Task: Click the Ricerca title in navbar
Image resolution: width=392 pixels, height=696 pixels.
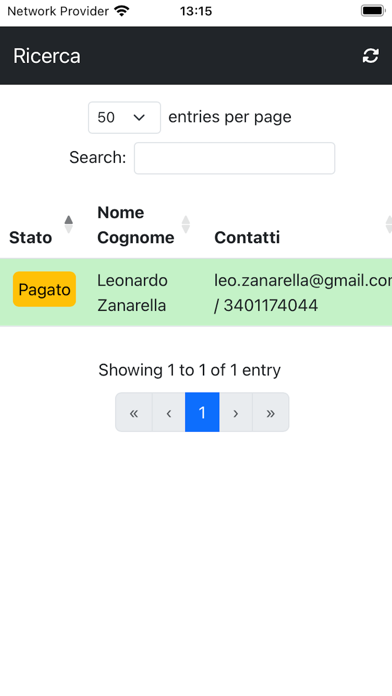Action: [x=47, y=56]
